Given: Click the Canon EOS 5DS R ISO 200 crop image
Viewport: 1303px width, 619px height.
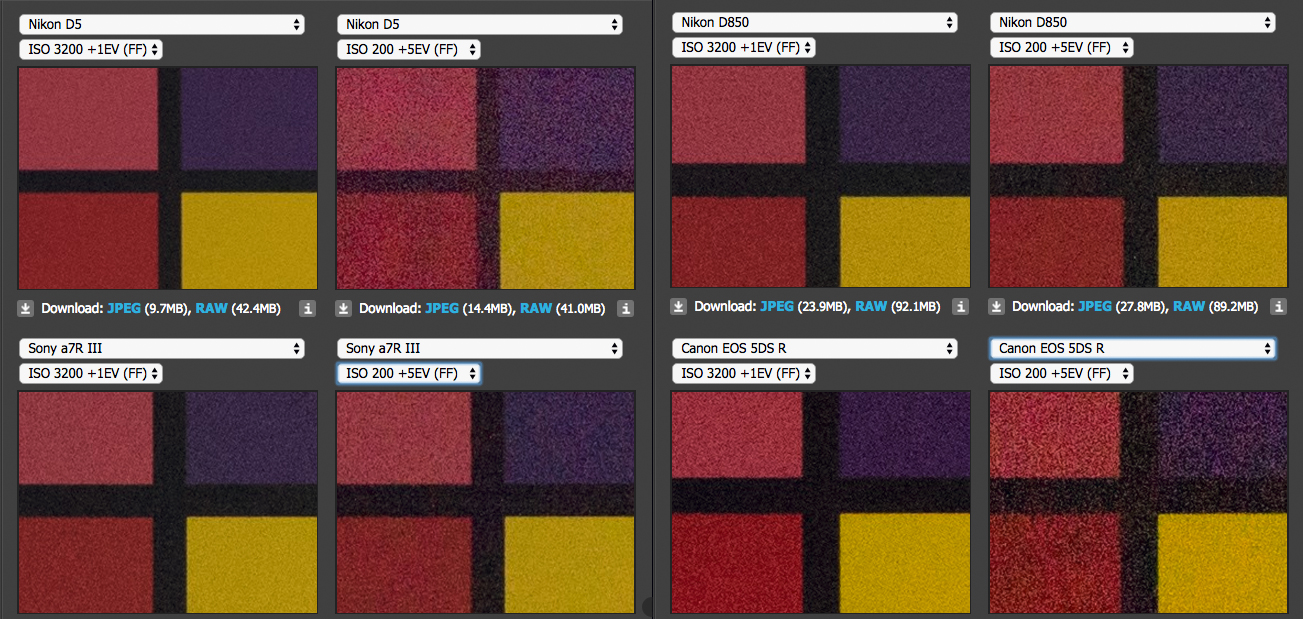Looking at the screenshot, I should coord(1137,501).
